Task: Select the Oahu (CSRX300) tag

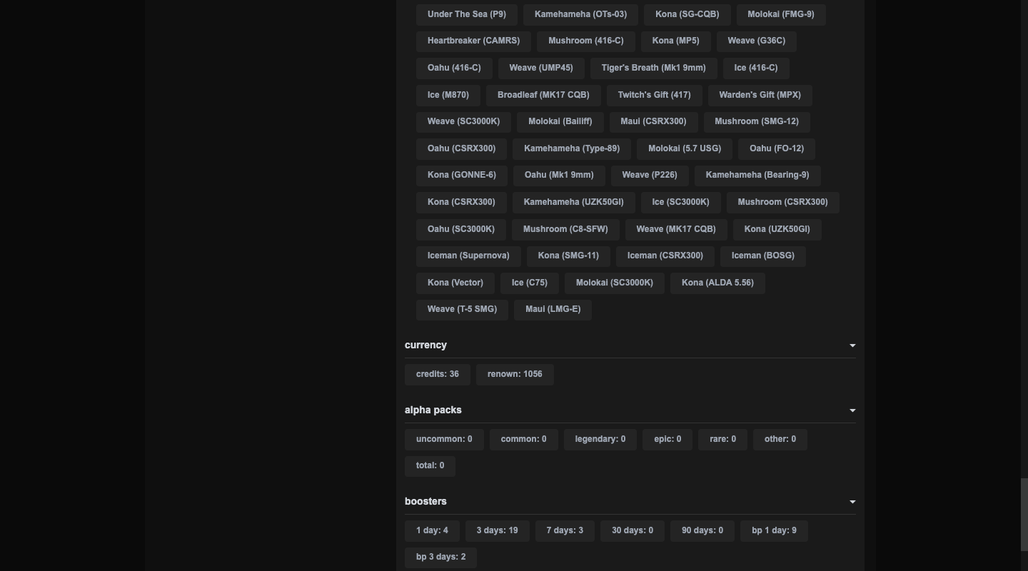Action: click(462, 149)
